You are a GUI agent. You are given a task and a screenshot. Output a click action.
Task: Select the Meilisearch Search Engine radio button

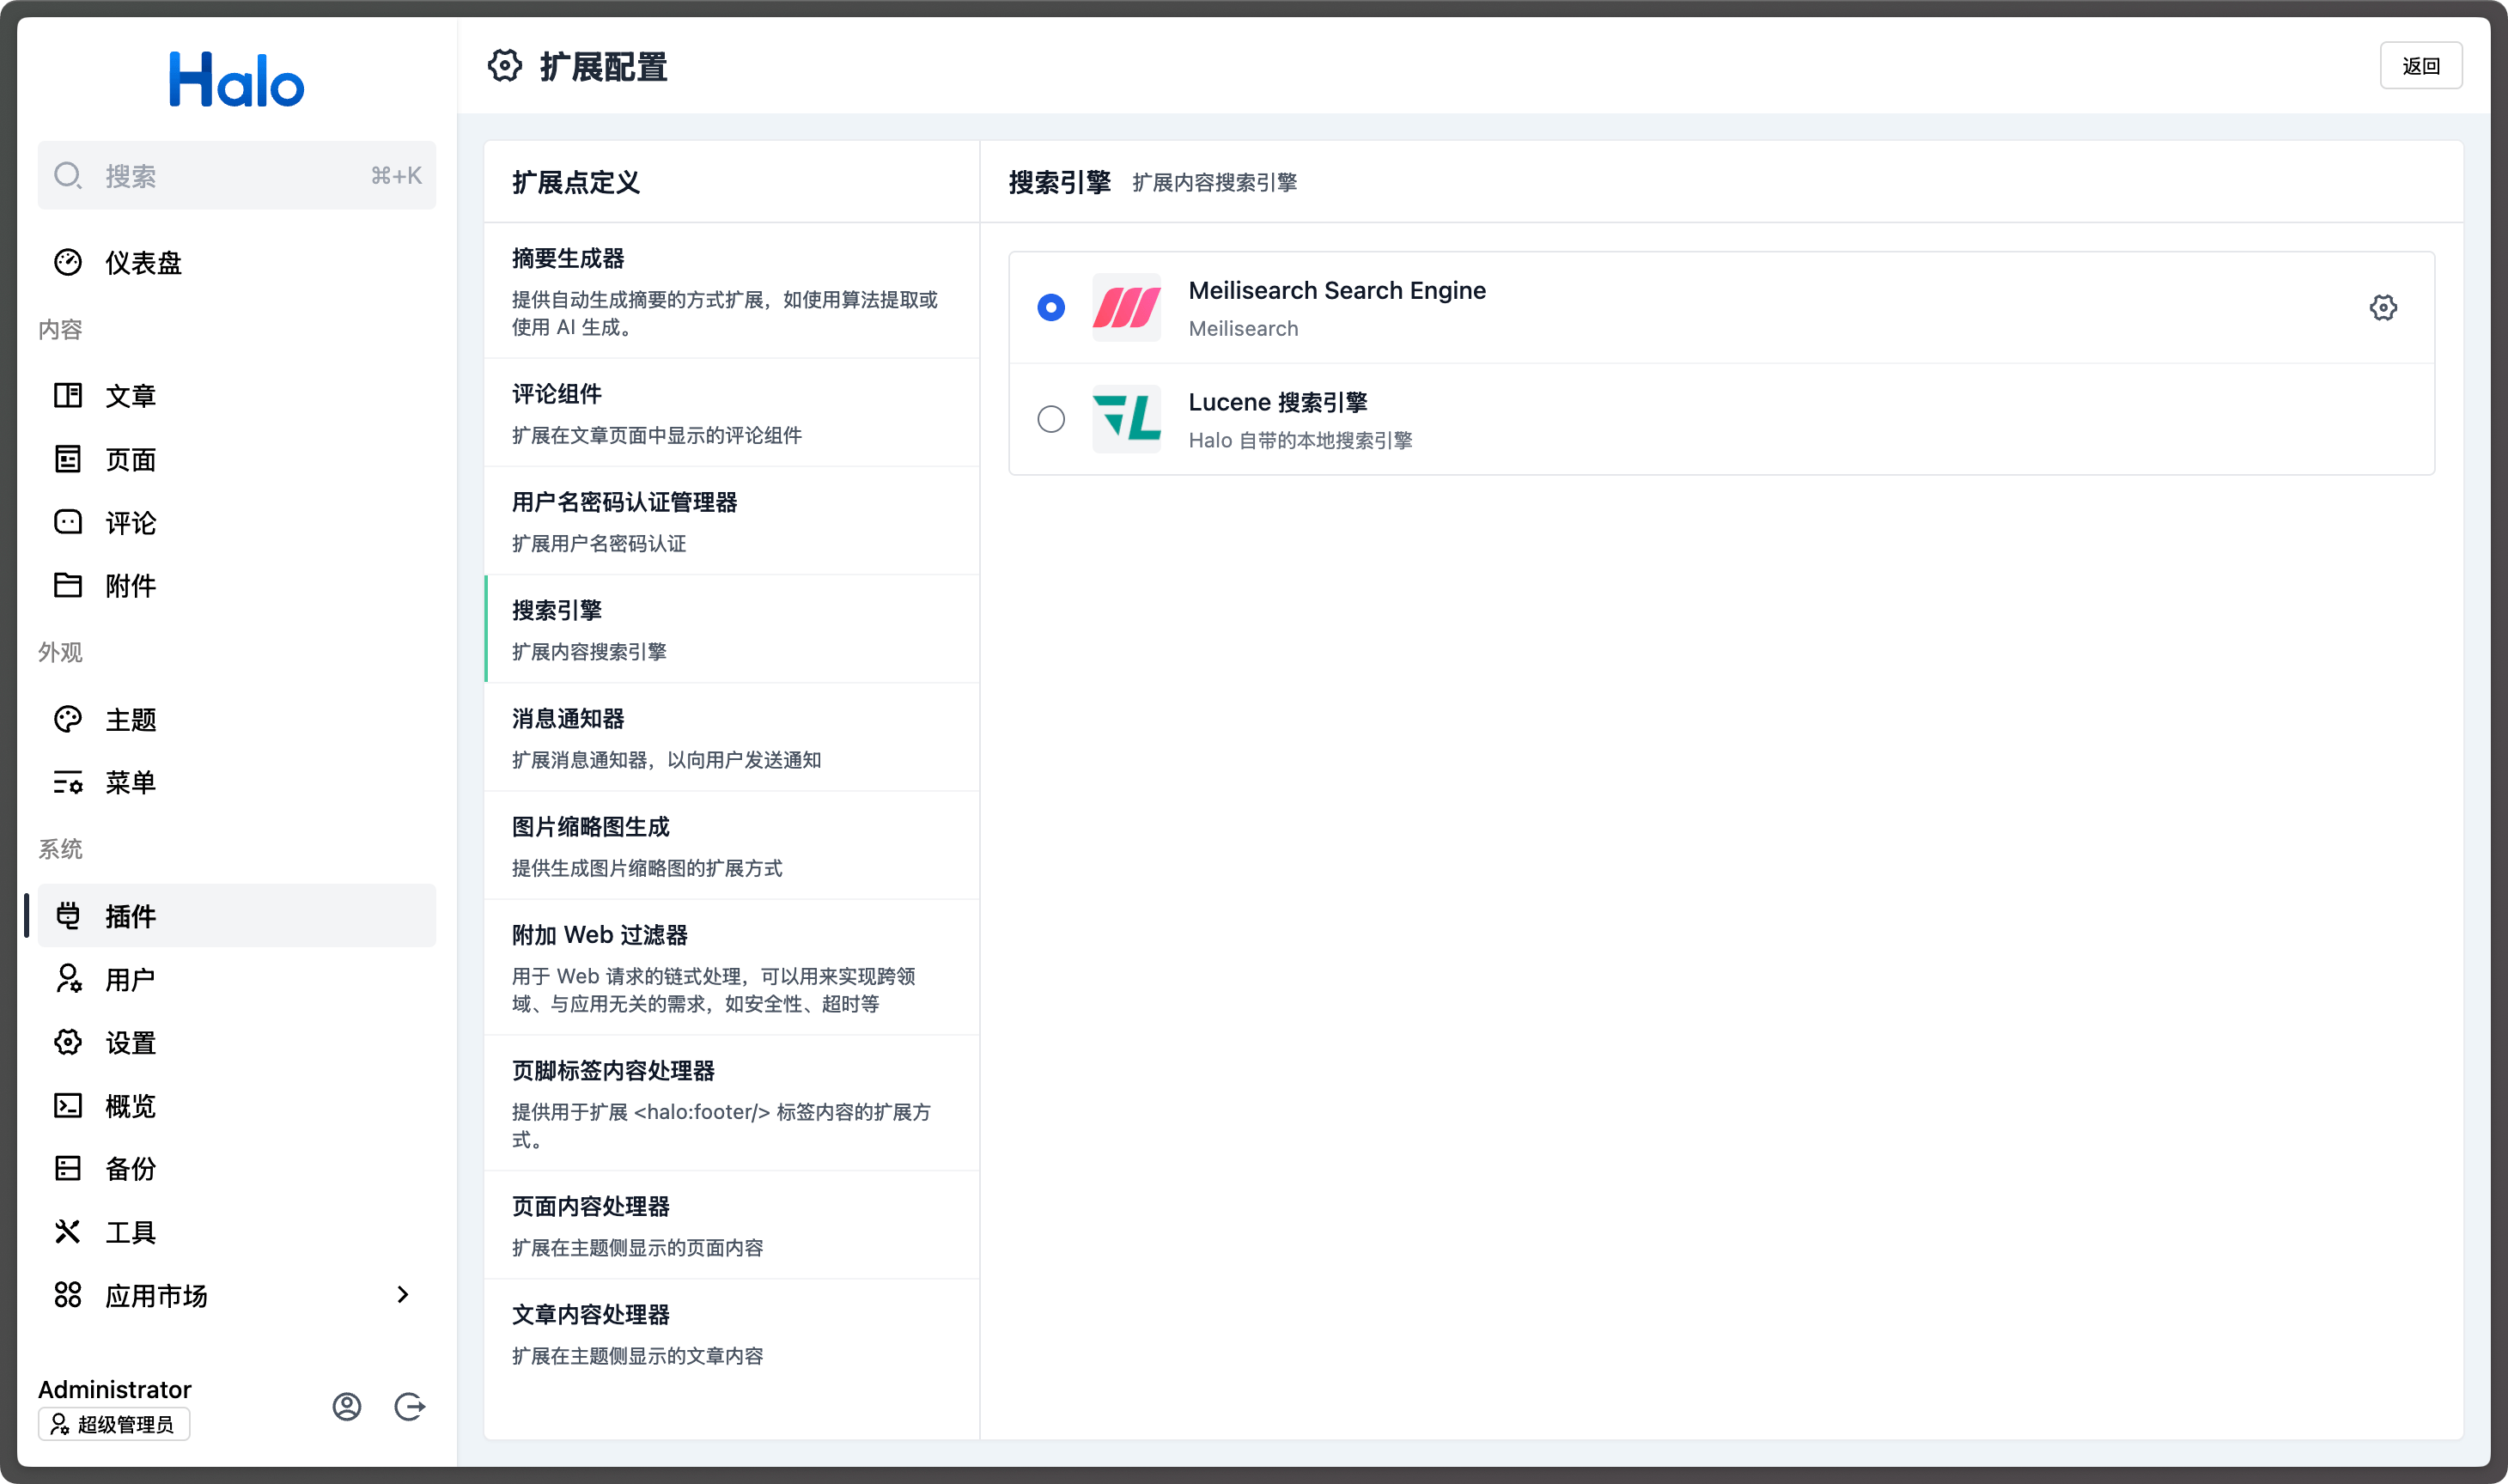[x=1051, y=307]
